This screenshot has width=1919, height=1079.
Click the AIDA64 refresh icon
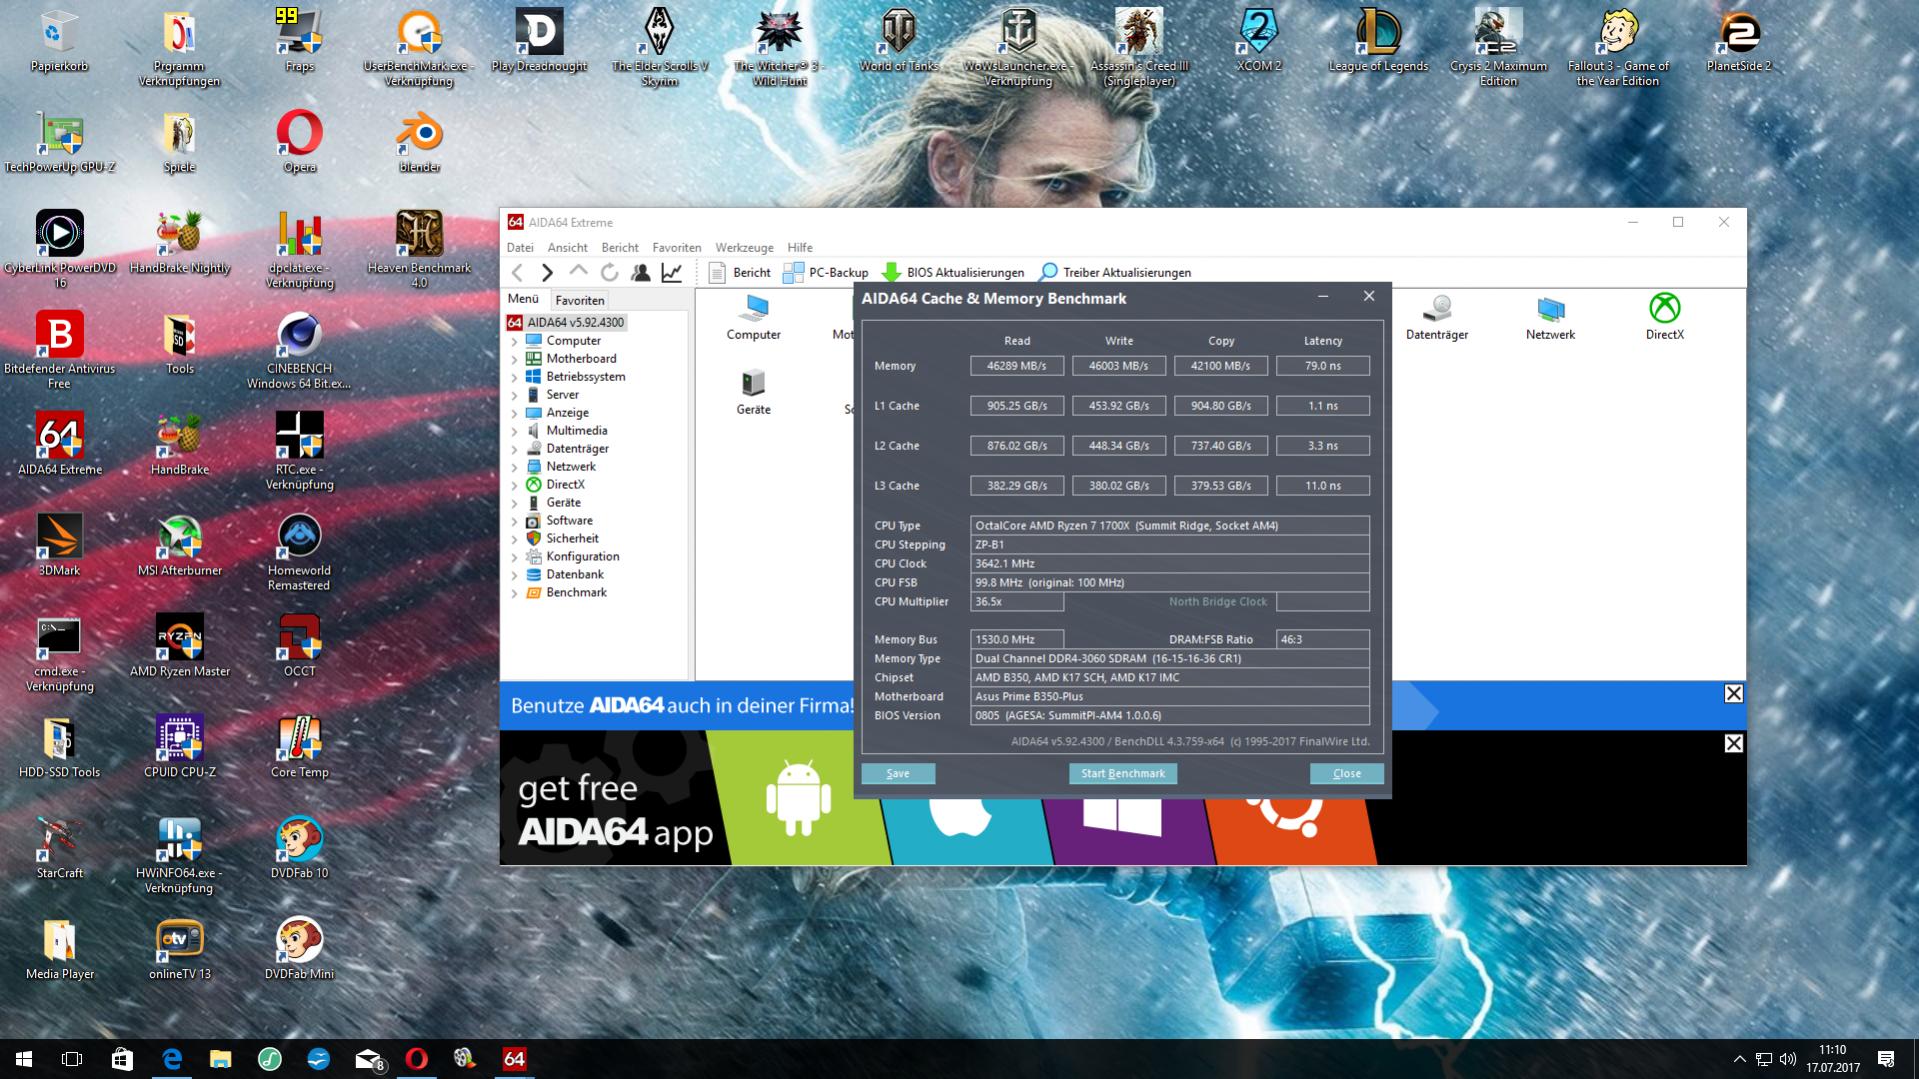609,272
